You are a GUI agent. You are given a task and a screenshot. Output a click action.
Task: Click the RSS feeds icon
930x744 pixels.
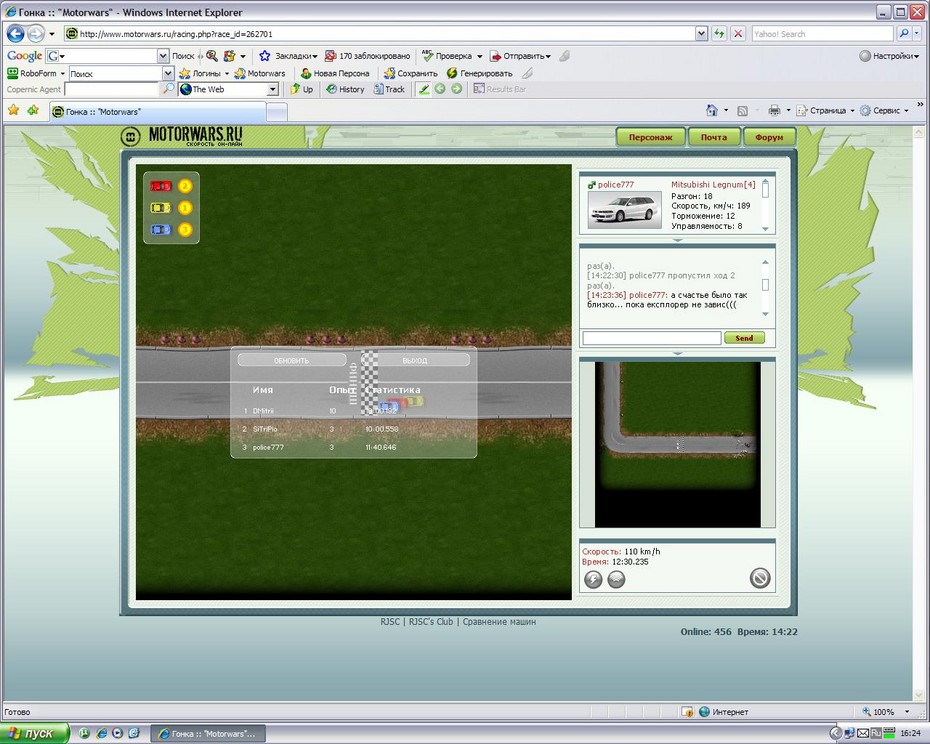tap(742, 110)
